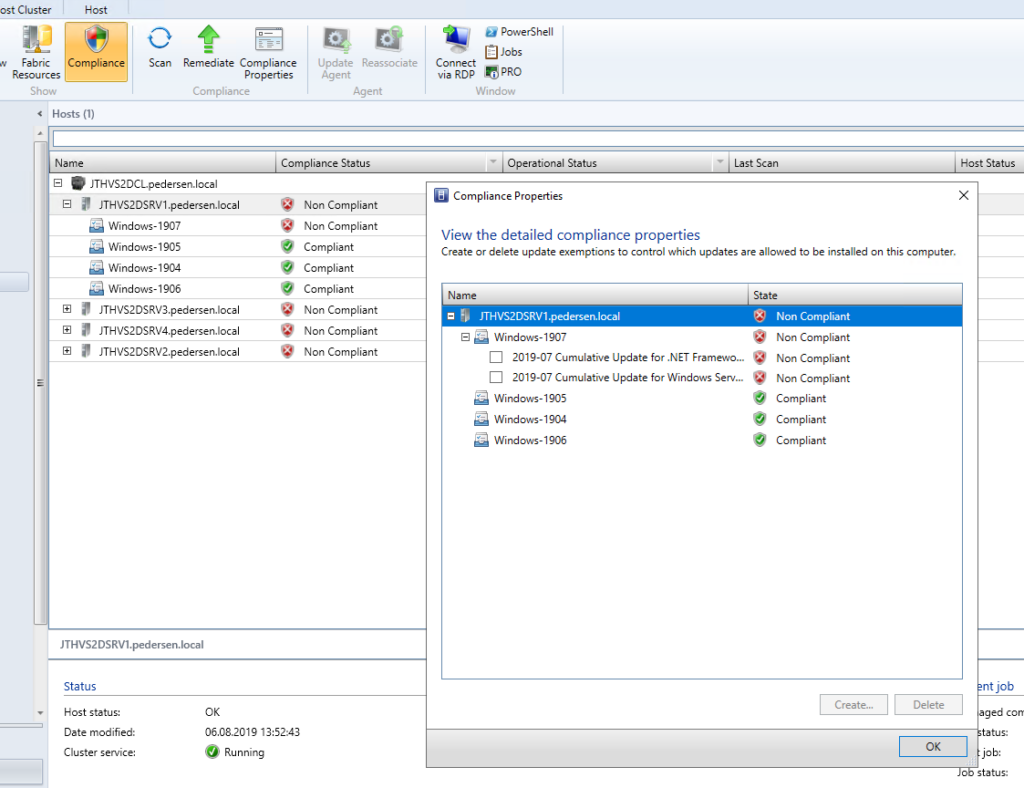Click the Create... exemption button
The image size is (1024, 788).
854,704
